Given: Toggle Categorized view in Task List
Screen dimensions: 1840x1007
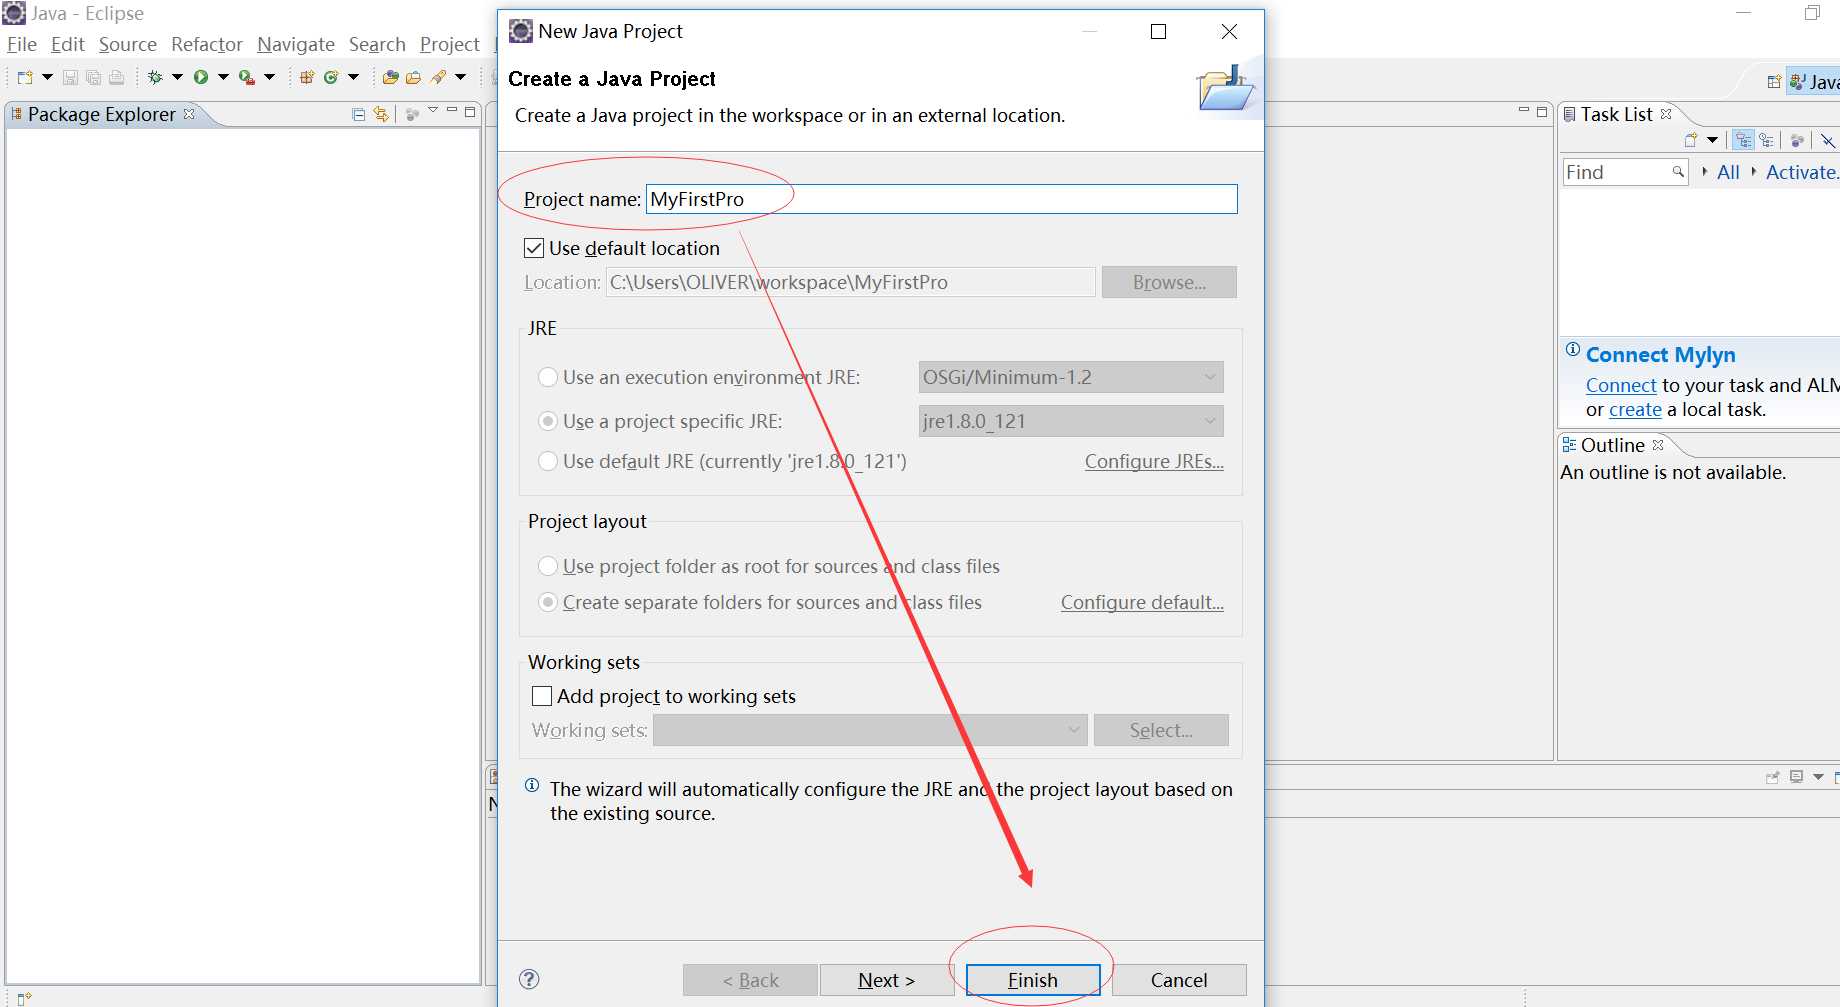Looking at the screenshot, I should (x=1744, y=140).
